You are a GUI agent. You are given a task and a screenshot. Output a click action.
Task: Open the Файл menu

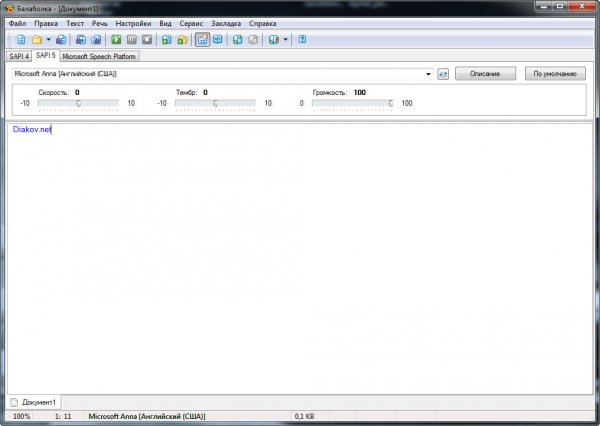pos(17,24)
